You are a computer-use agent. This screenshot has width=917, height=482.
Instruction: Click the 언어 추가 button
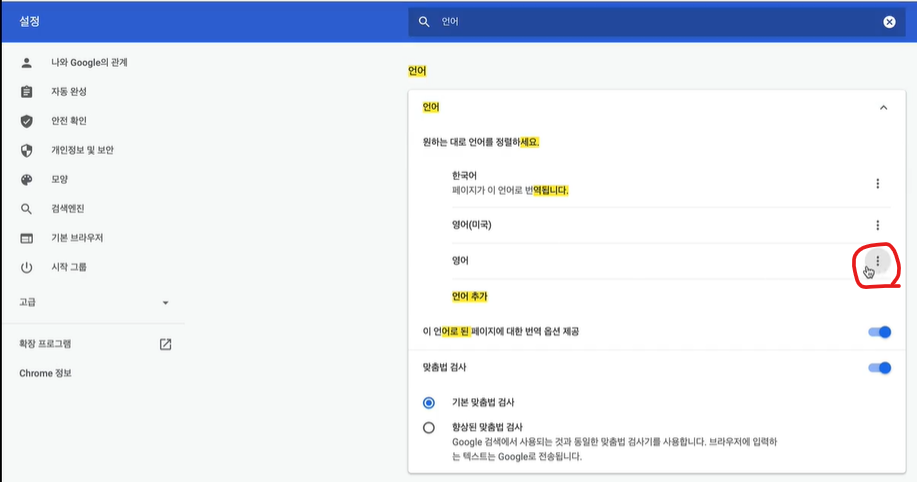point(470,297)
